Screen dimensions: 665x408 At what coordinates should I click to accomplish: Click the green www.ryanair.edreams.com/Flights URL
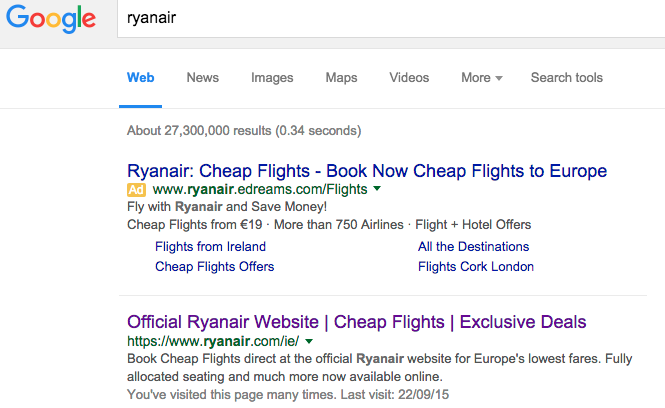point(260,189)
